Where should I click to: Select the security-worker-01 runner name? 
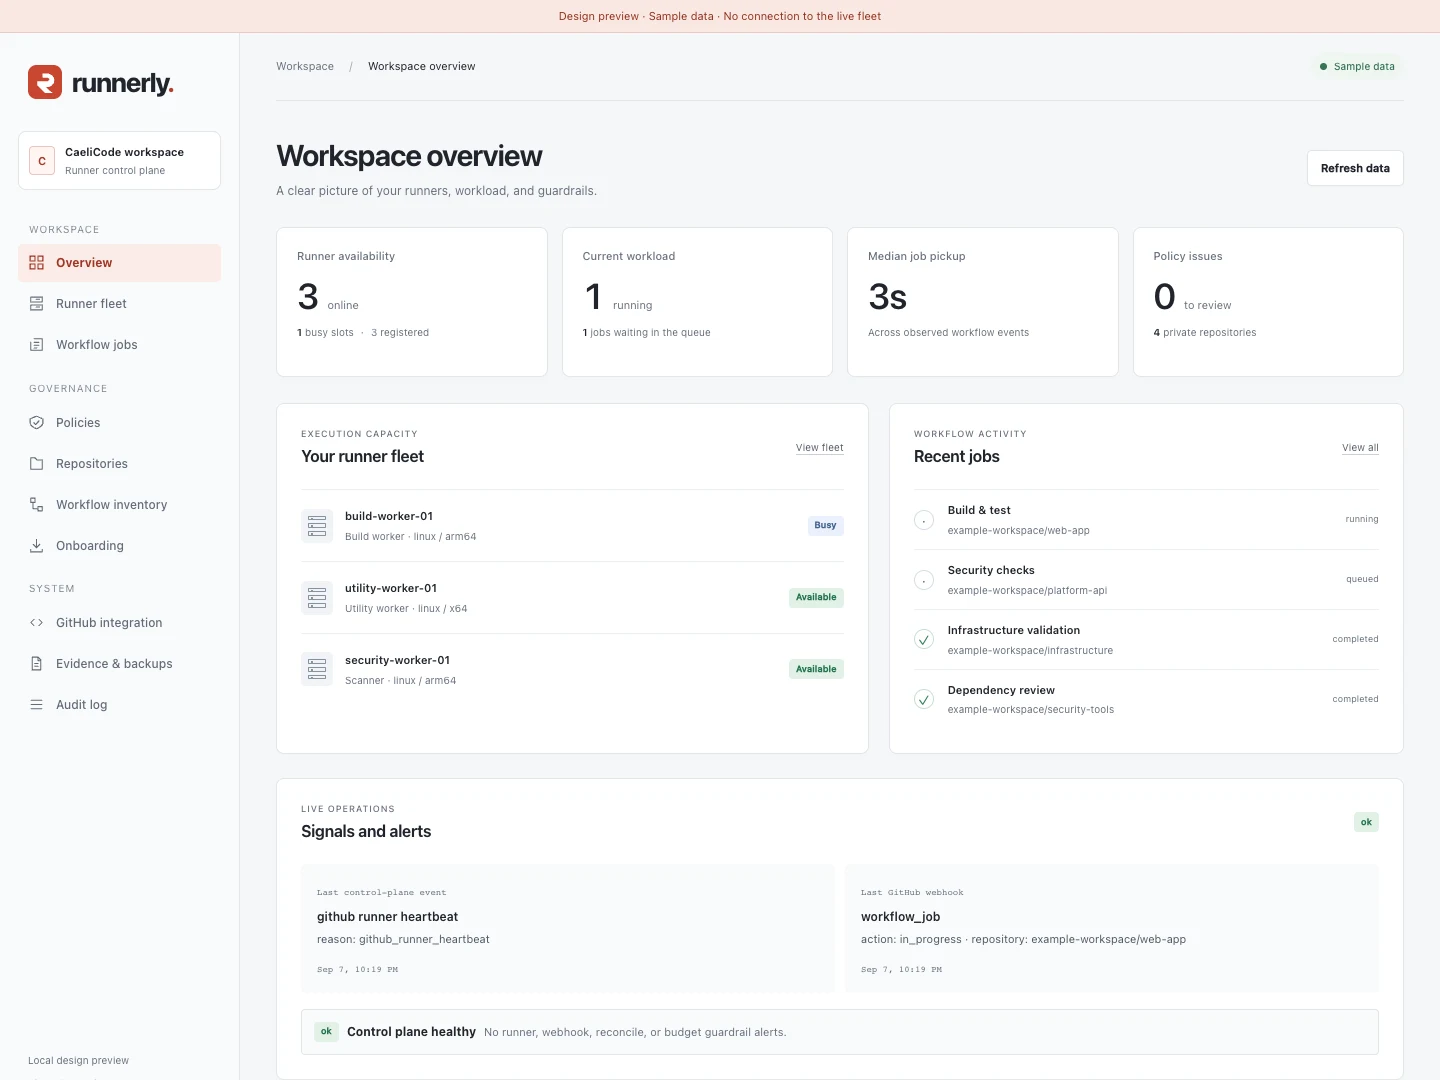coord(397,661)
